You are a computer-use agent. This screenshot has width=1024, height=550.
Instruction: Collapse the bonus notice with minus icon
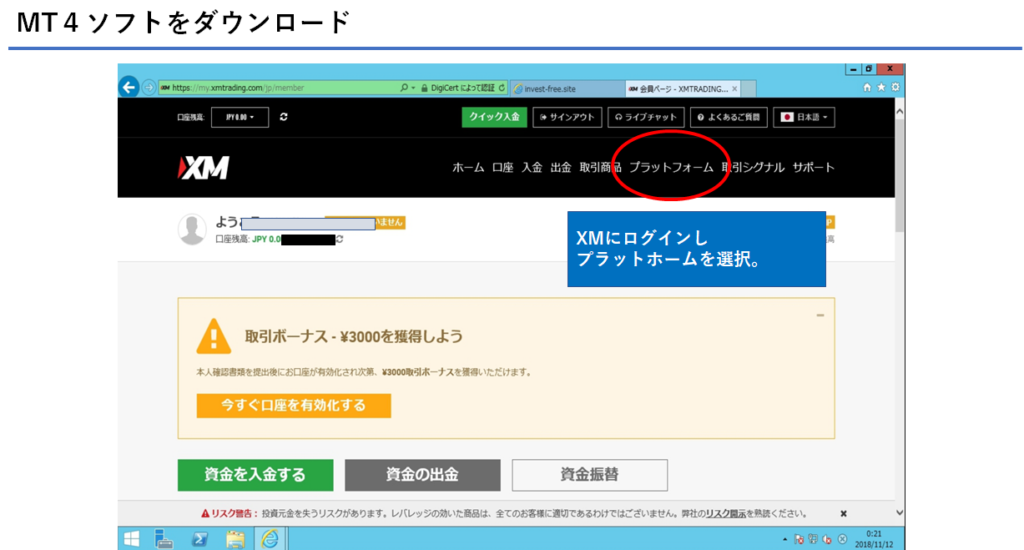(x=820, y=315)
